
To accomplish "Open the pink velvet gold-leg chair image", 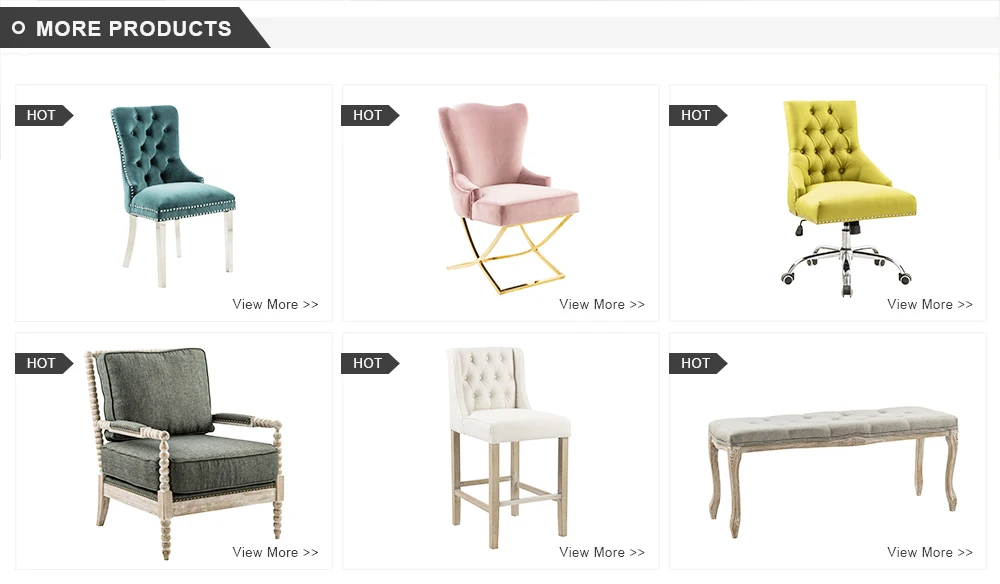I will [508, 198].
